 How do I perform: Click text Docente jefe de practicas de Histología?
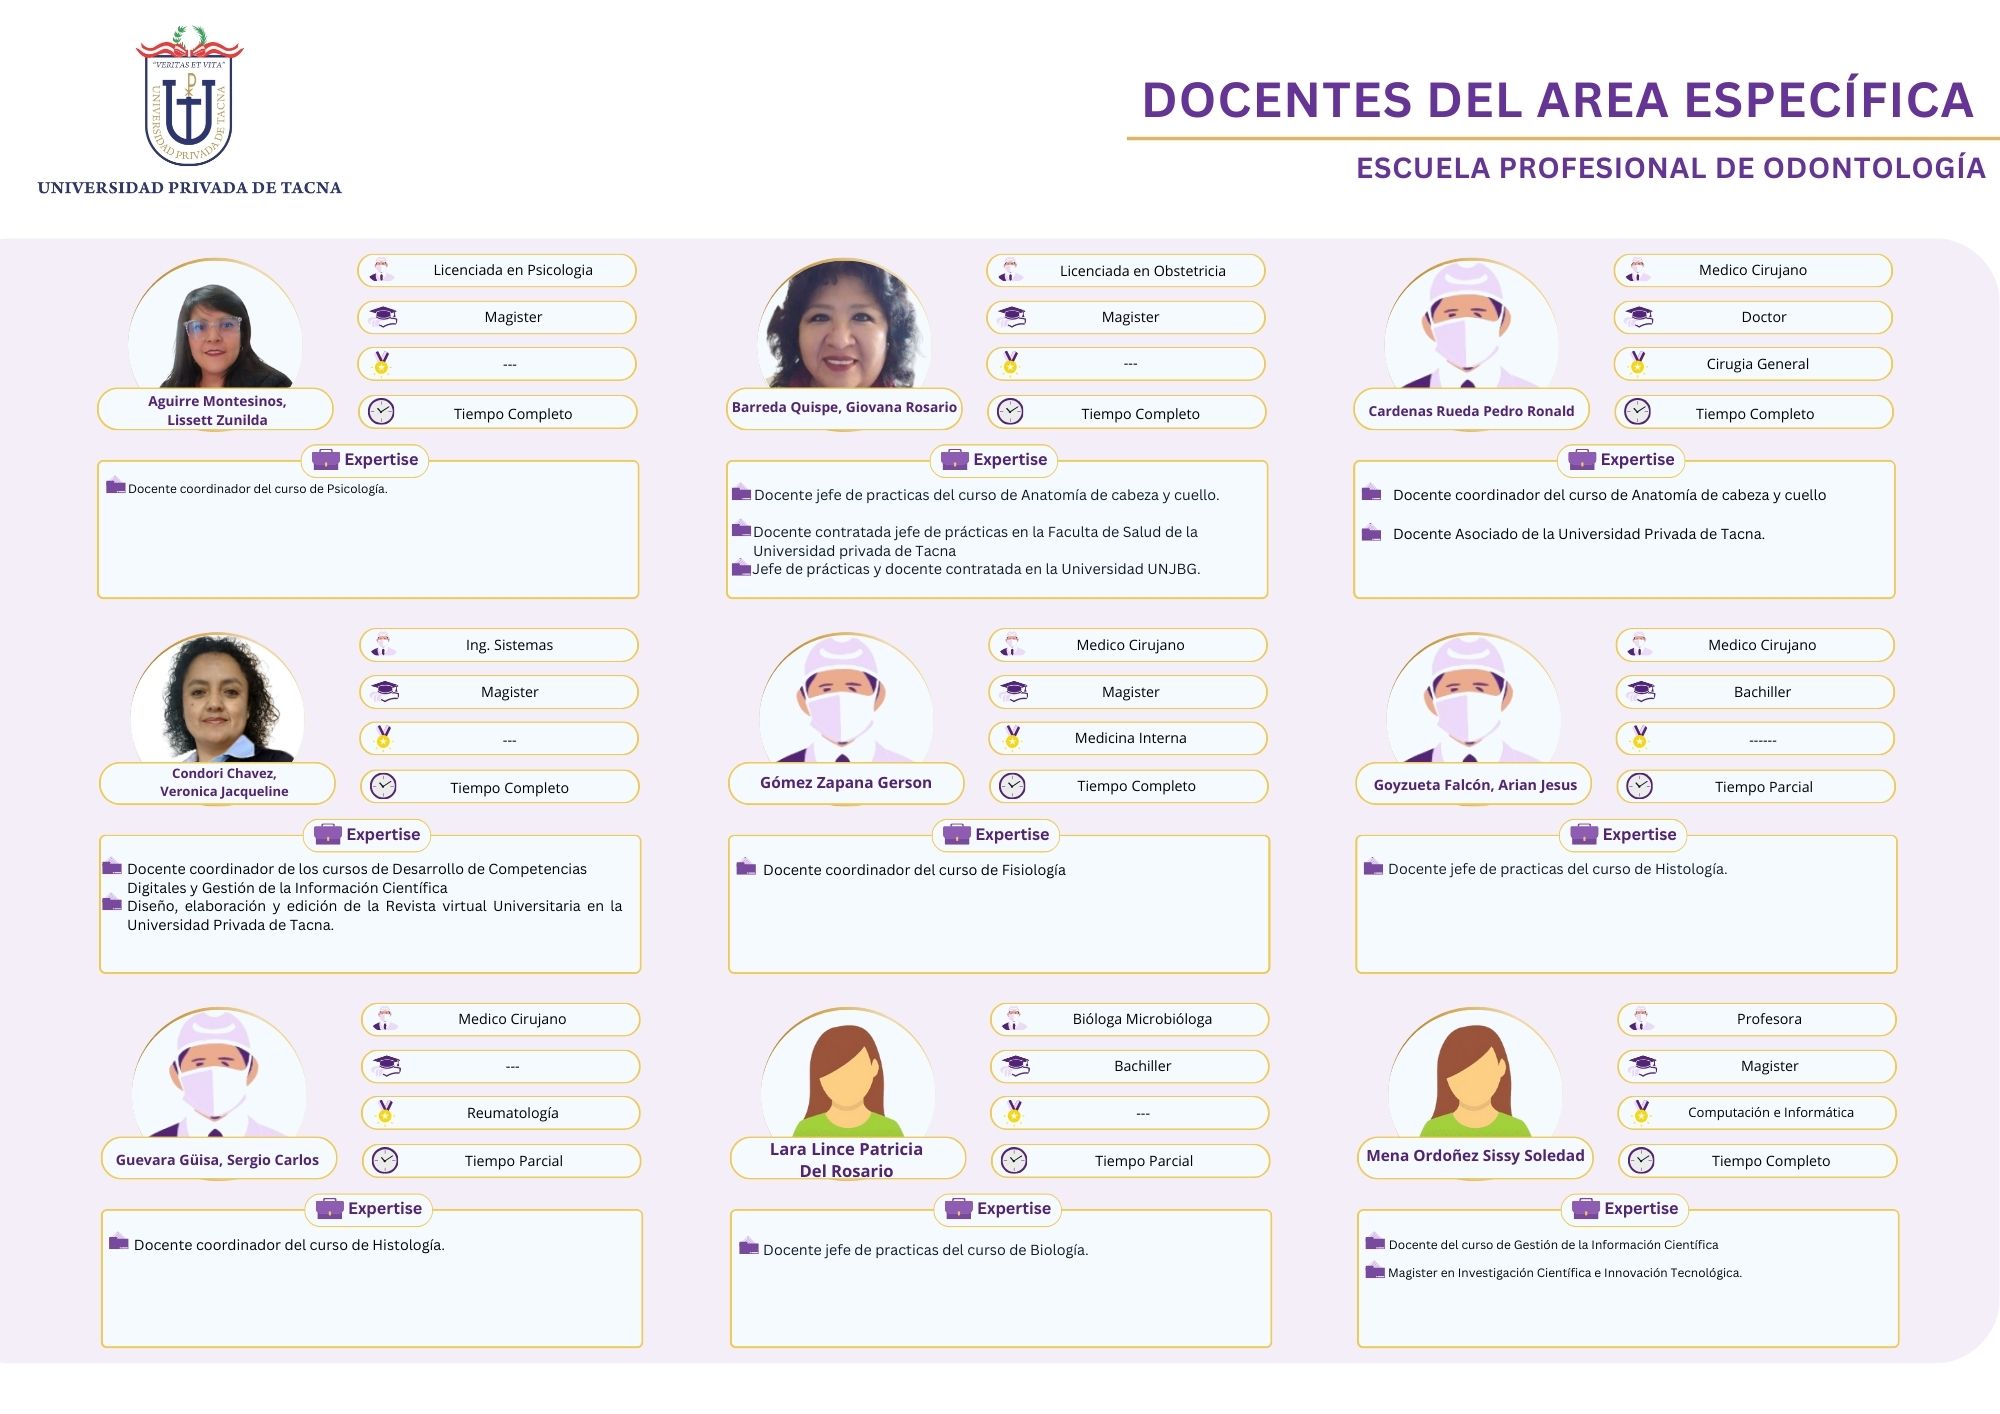1557,869
